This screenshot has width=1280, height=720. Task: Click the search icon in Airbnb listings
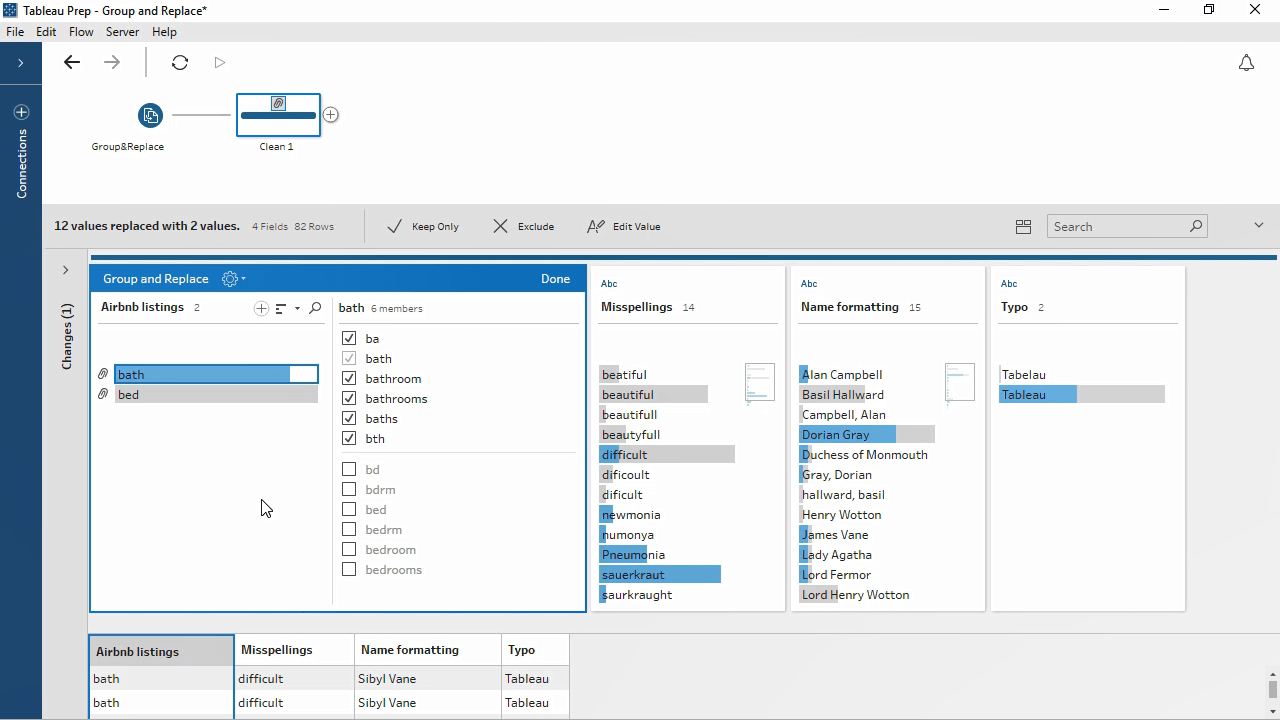pos(315,308)
